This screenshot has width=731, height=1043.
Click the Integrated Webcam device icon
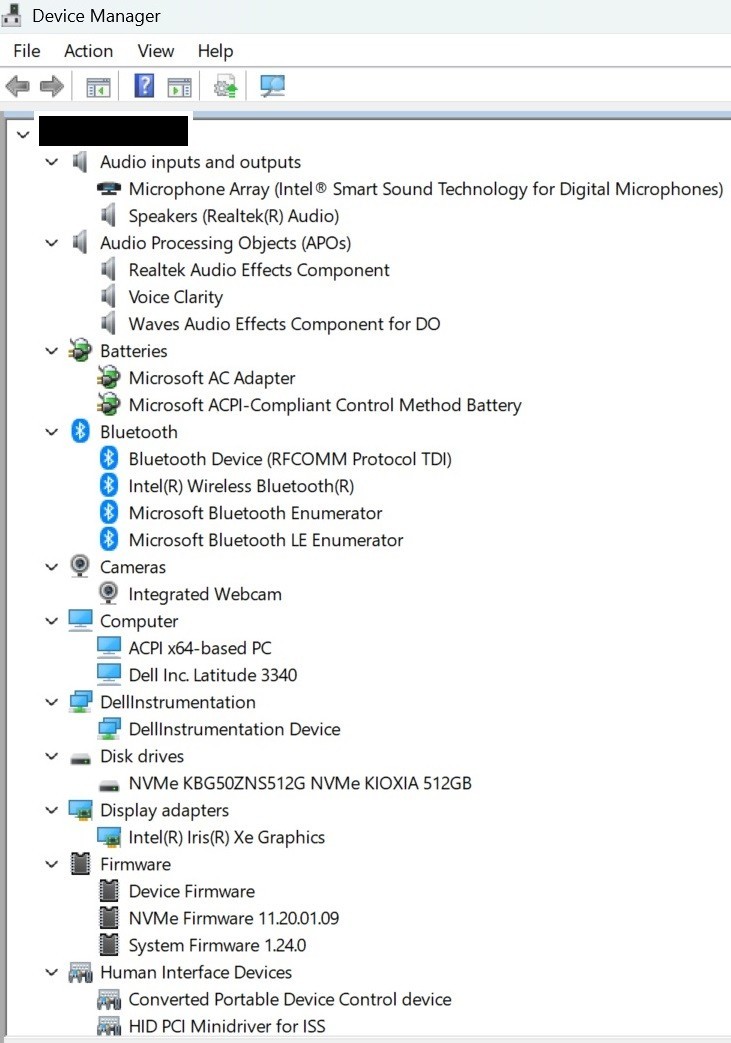[x=108, y=593]
